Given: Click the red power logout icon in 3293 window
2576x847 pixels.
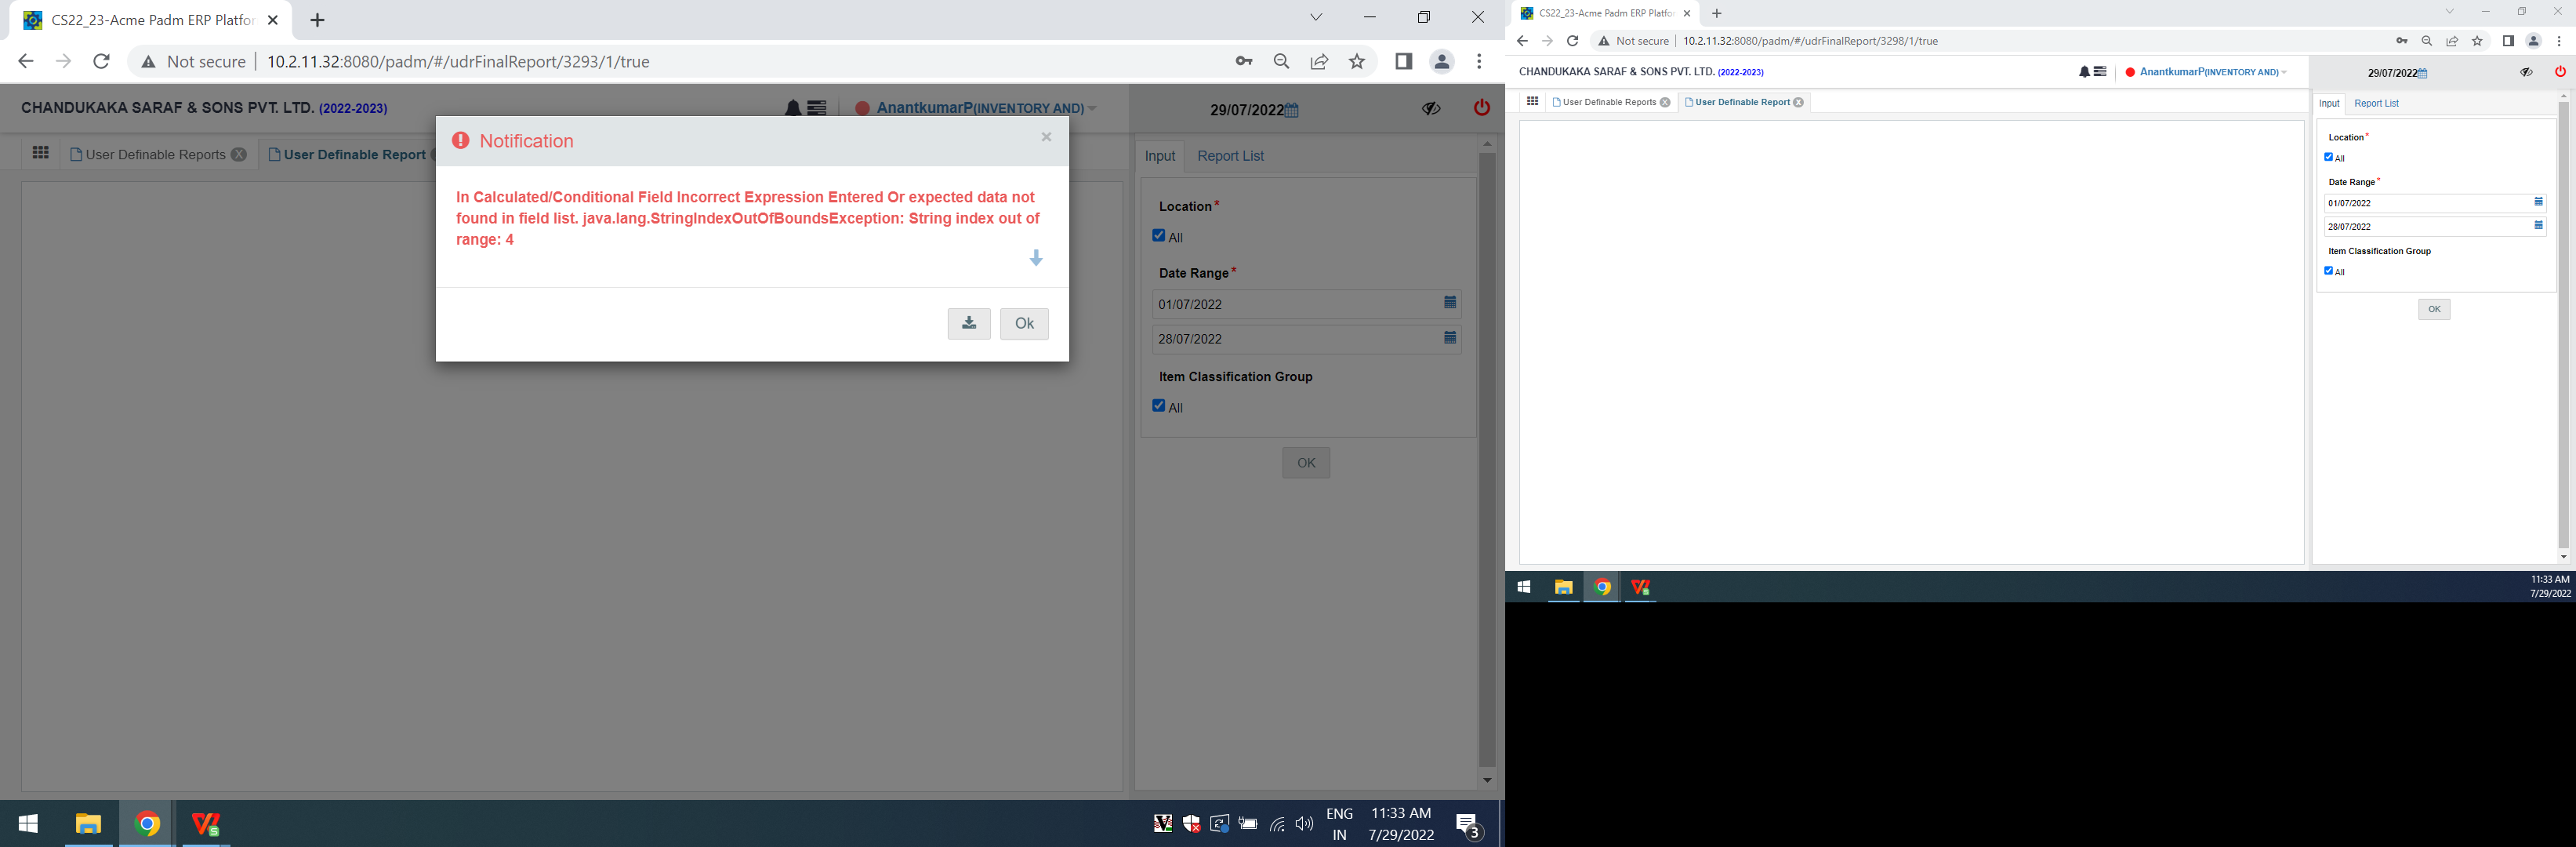Looking at the screenshot, I should click(x=1482, y=107).
